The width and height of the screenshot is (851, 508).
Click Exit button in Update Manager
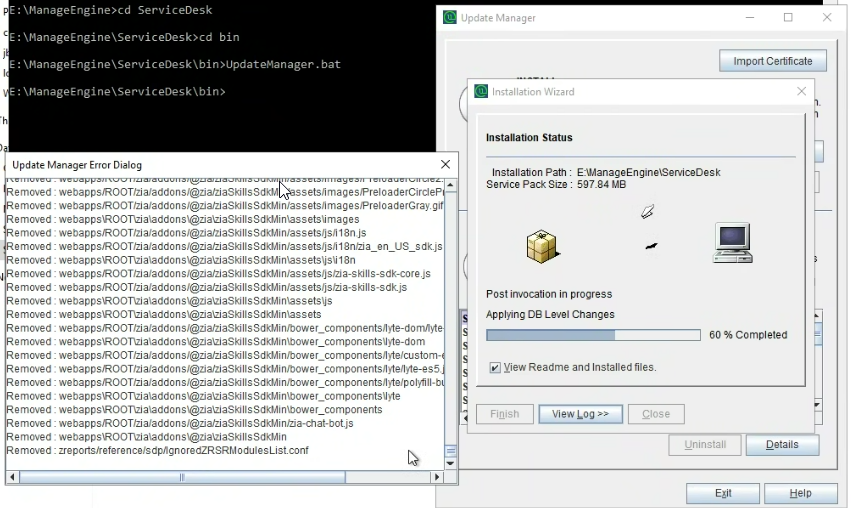723,493
